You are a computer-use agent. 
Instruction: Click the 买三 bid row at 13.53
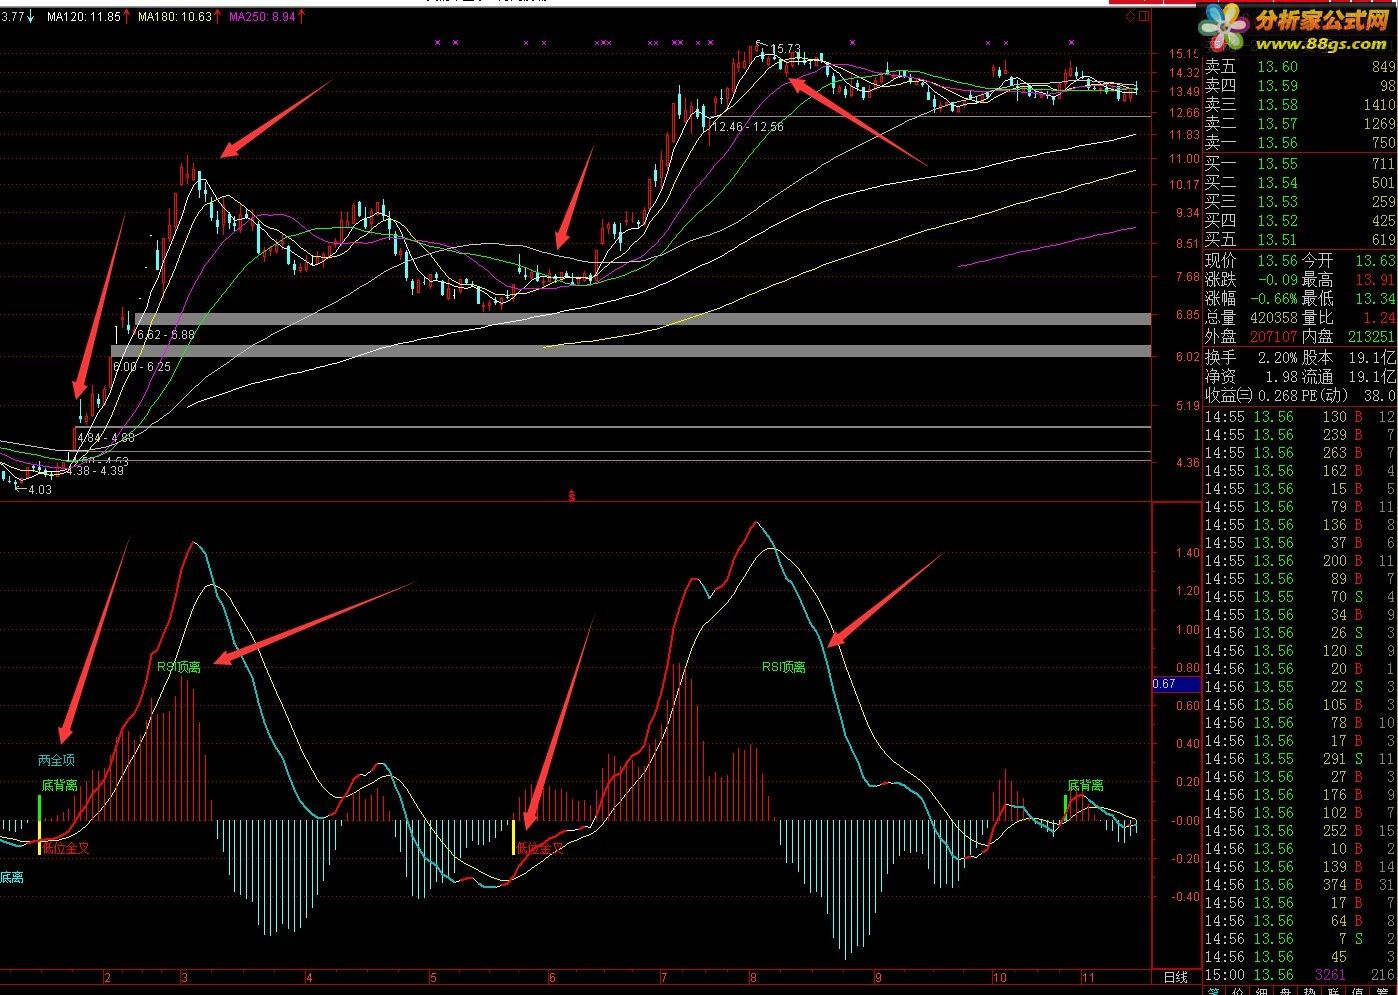click(x=1300, y=202)
